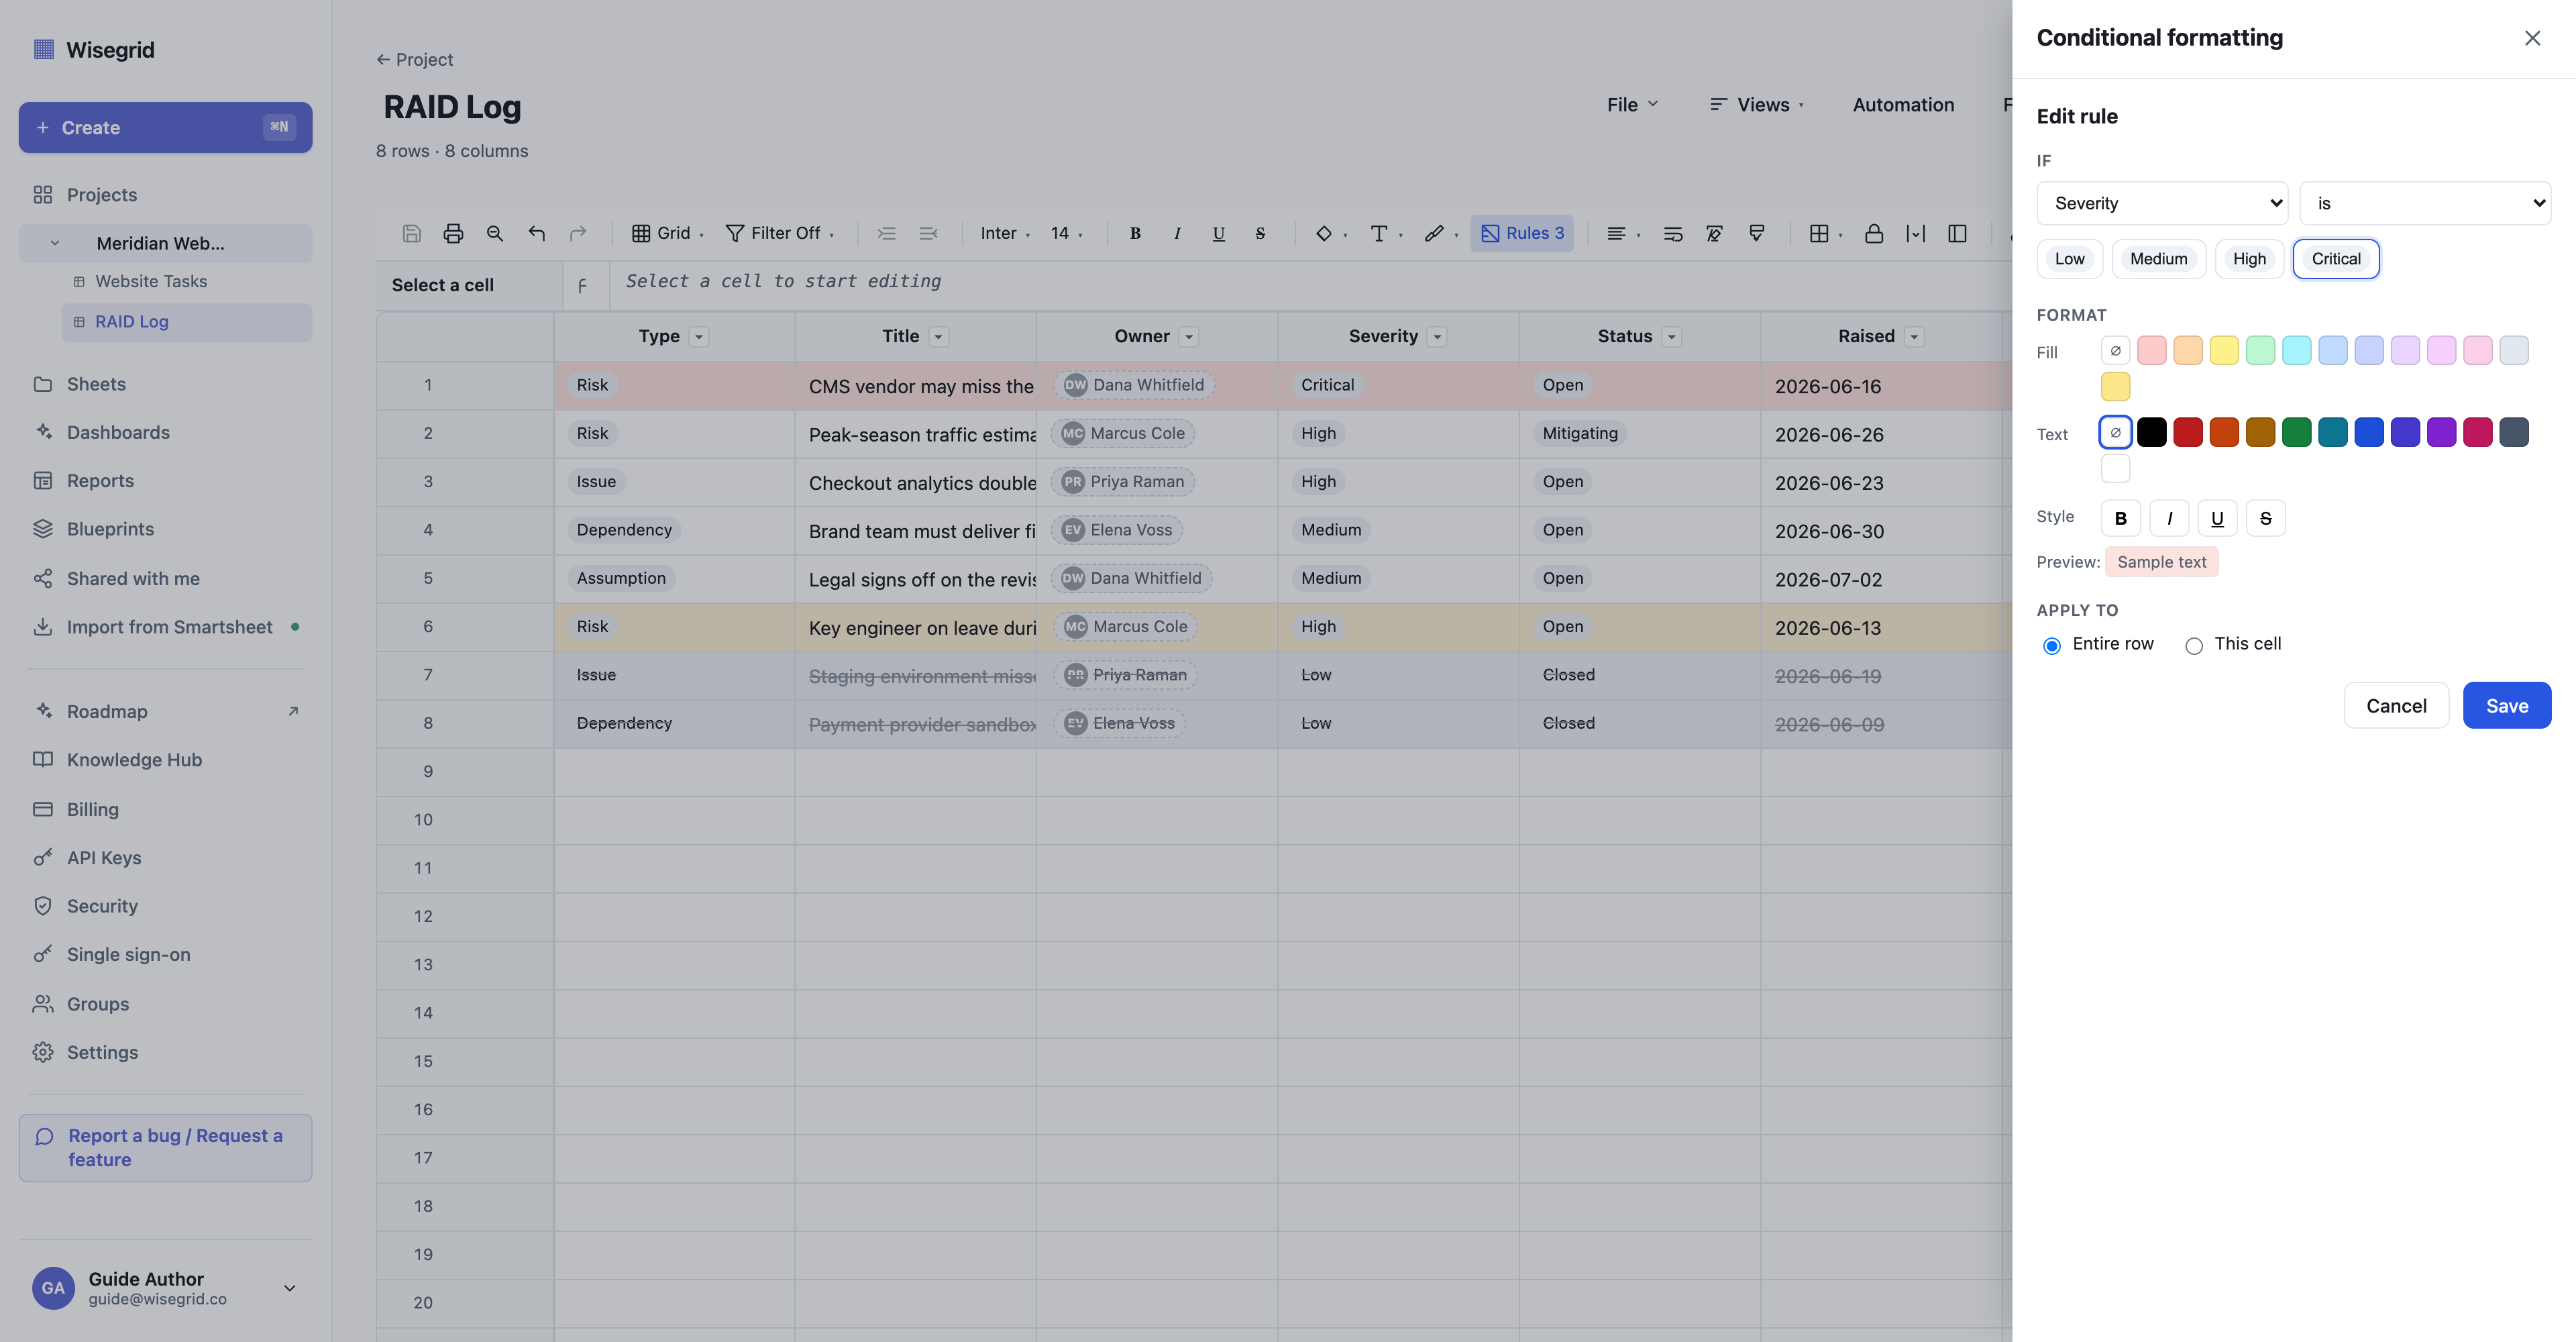Viewport: 2576px width, 1342px height.
Task: Select the This cell radio option
Action: 2193,645
